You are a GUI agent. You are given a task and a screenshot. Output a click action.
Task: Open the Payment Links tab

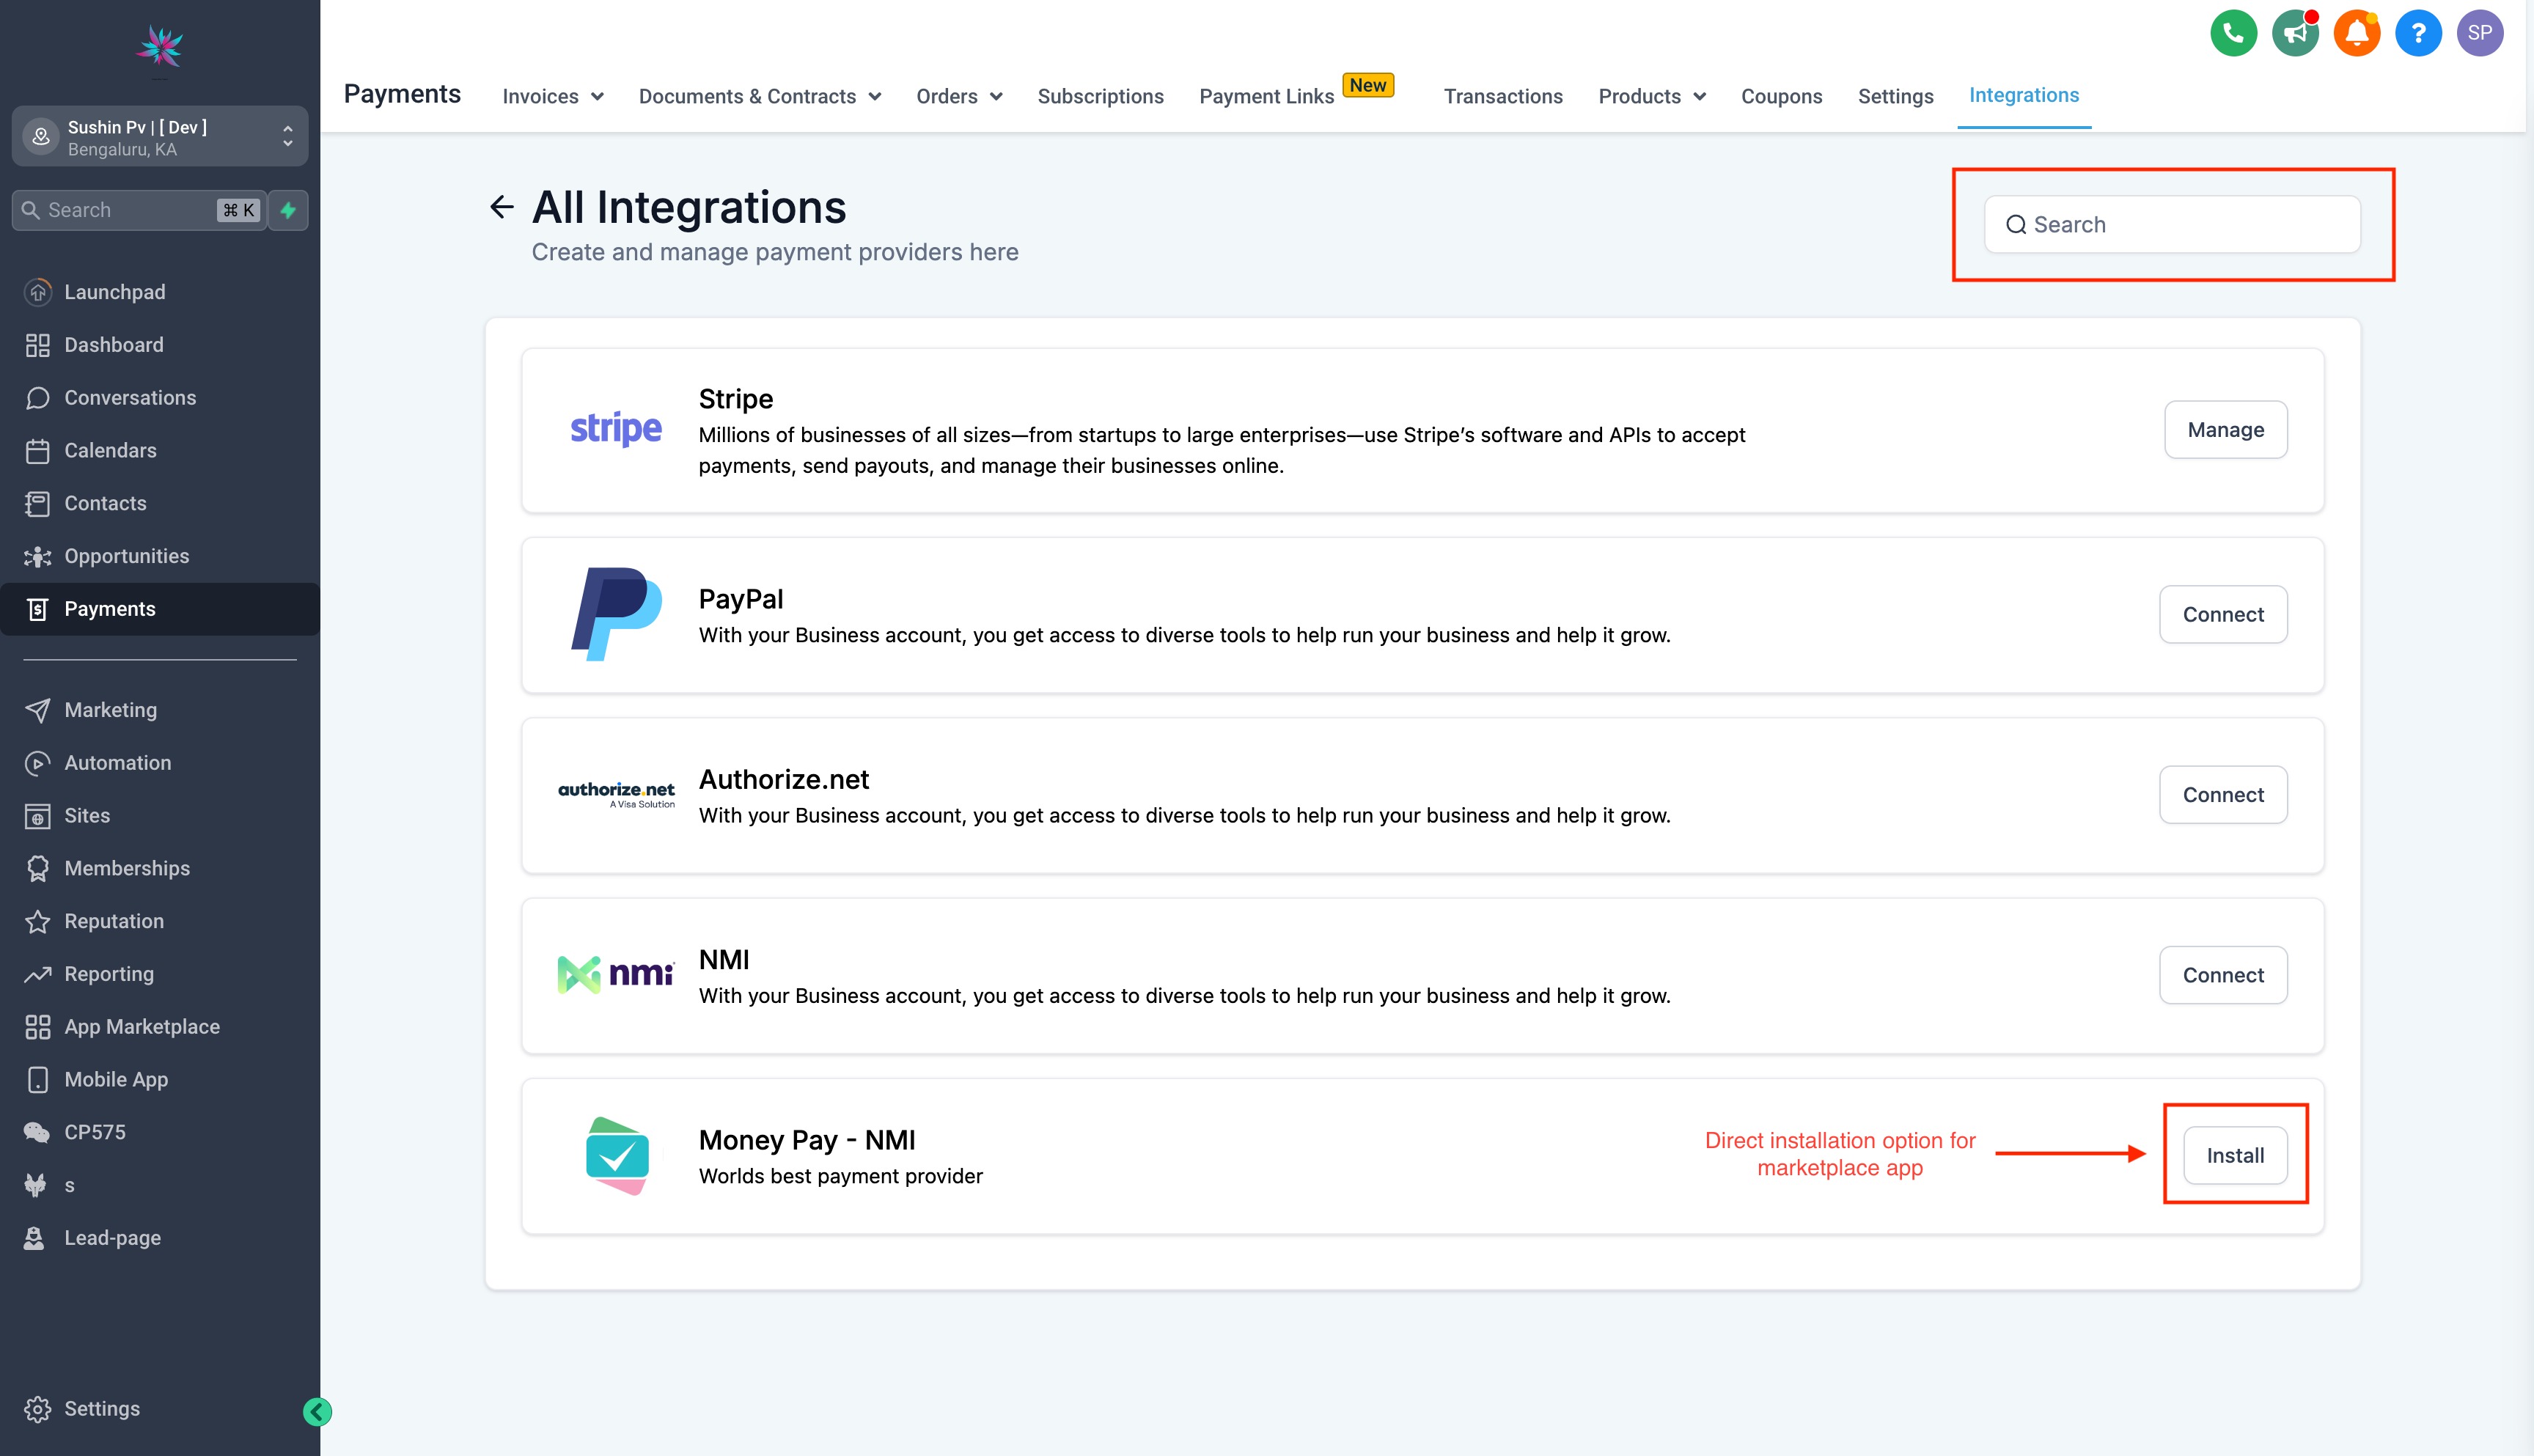tap(1266, 97)
